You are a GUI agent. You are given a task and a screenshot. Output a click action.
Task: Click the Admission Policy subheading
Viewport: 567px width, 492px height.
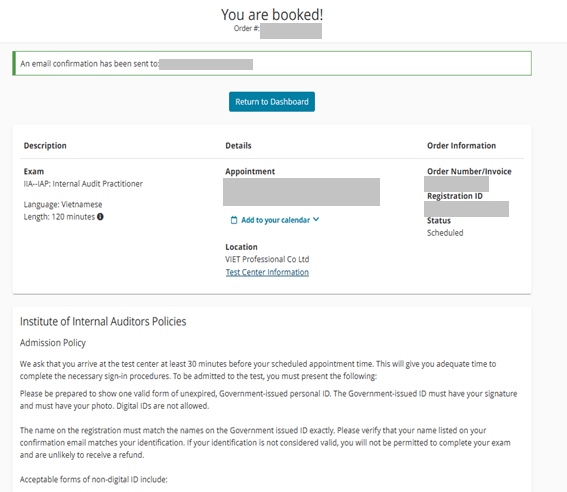(53, 343)
